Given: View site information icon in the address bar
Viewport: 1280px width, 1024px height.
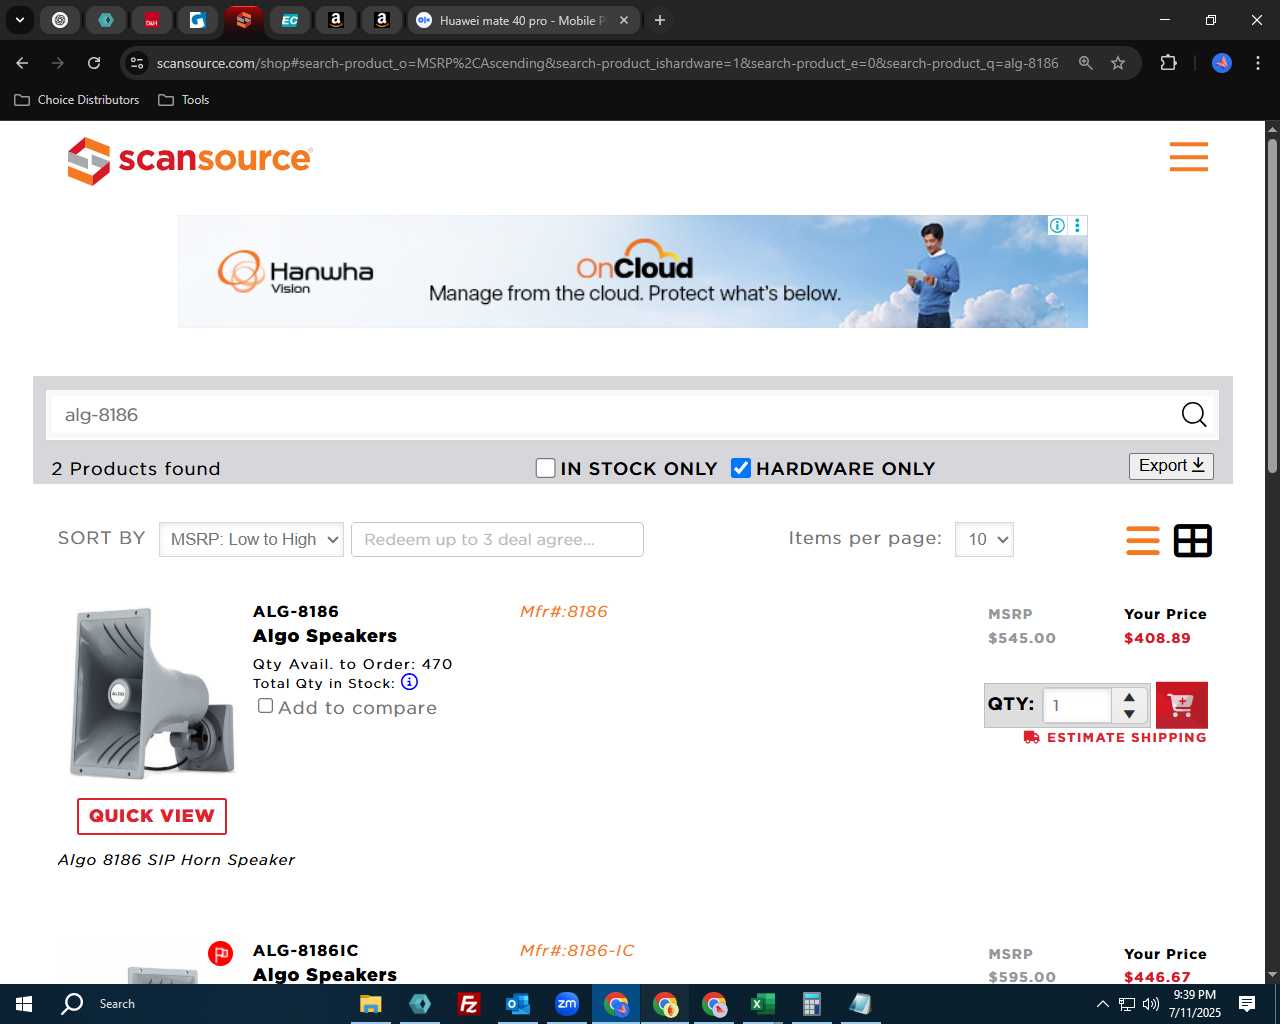Looking at the screenshot, I should pos(137,63).
